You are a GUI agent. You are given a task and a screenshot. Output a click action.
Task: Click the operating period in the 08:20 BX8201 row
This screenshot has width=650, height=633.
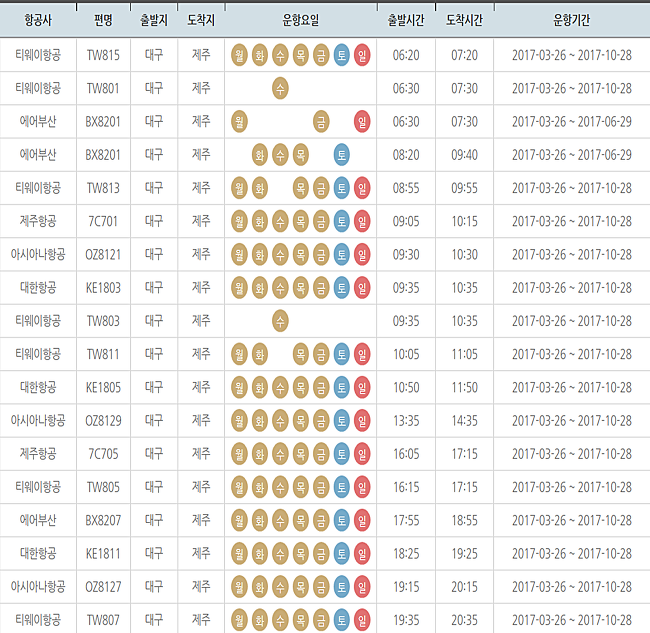pyautogui.click(x=572, y=155)
